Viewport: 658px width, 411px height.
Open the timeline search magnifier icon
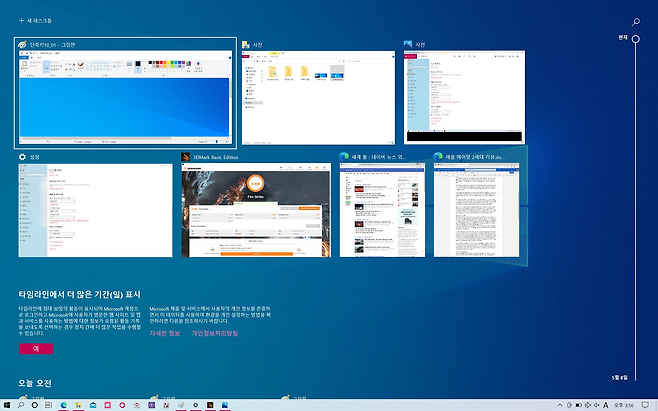(x=636, y=21)
